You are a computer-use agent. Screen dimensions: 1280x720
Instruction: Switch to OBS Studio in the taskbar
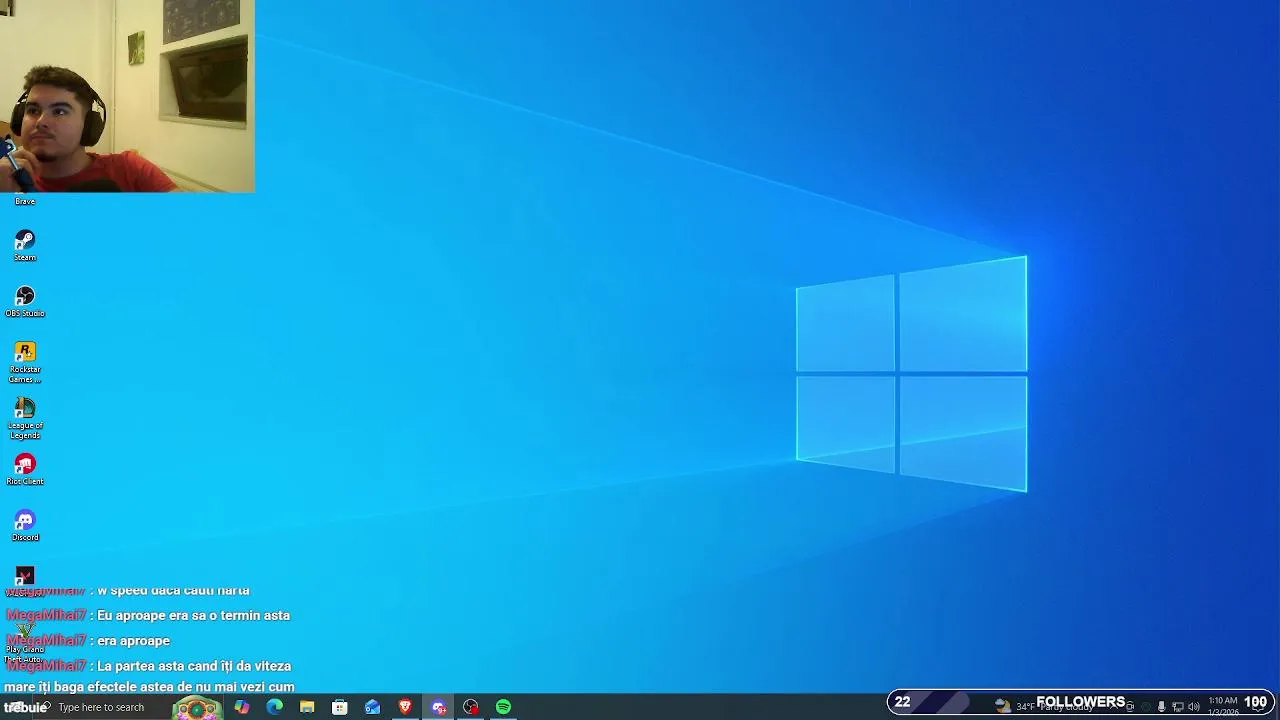tap(471, 707)
